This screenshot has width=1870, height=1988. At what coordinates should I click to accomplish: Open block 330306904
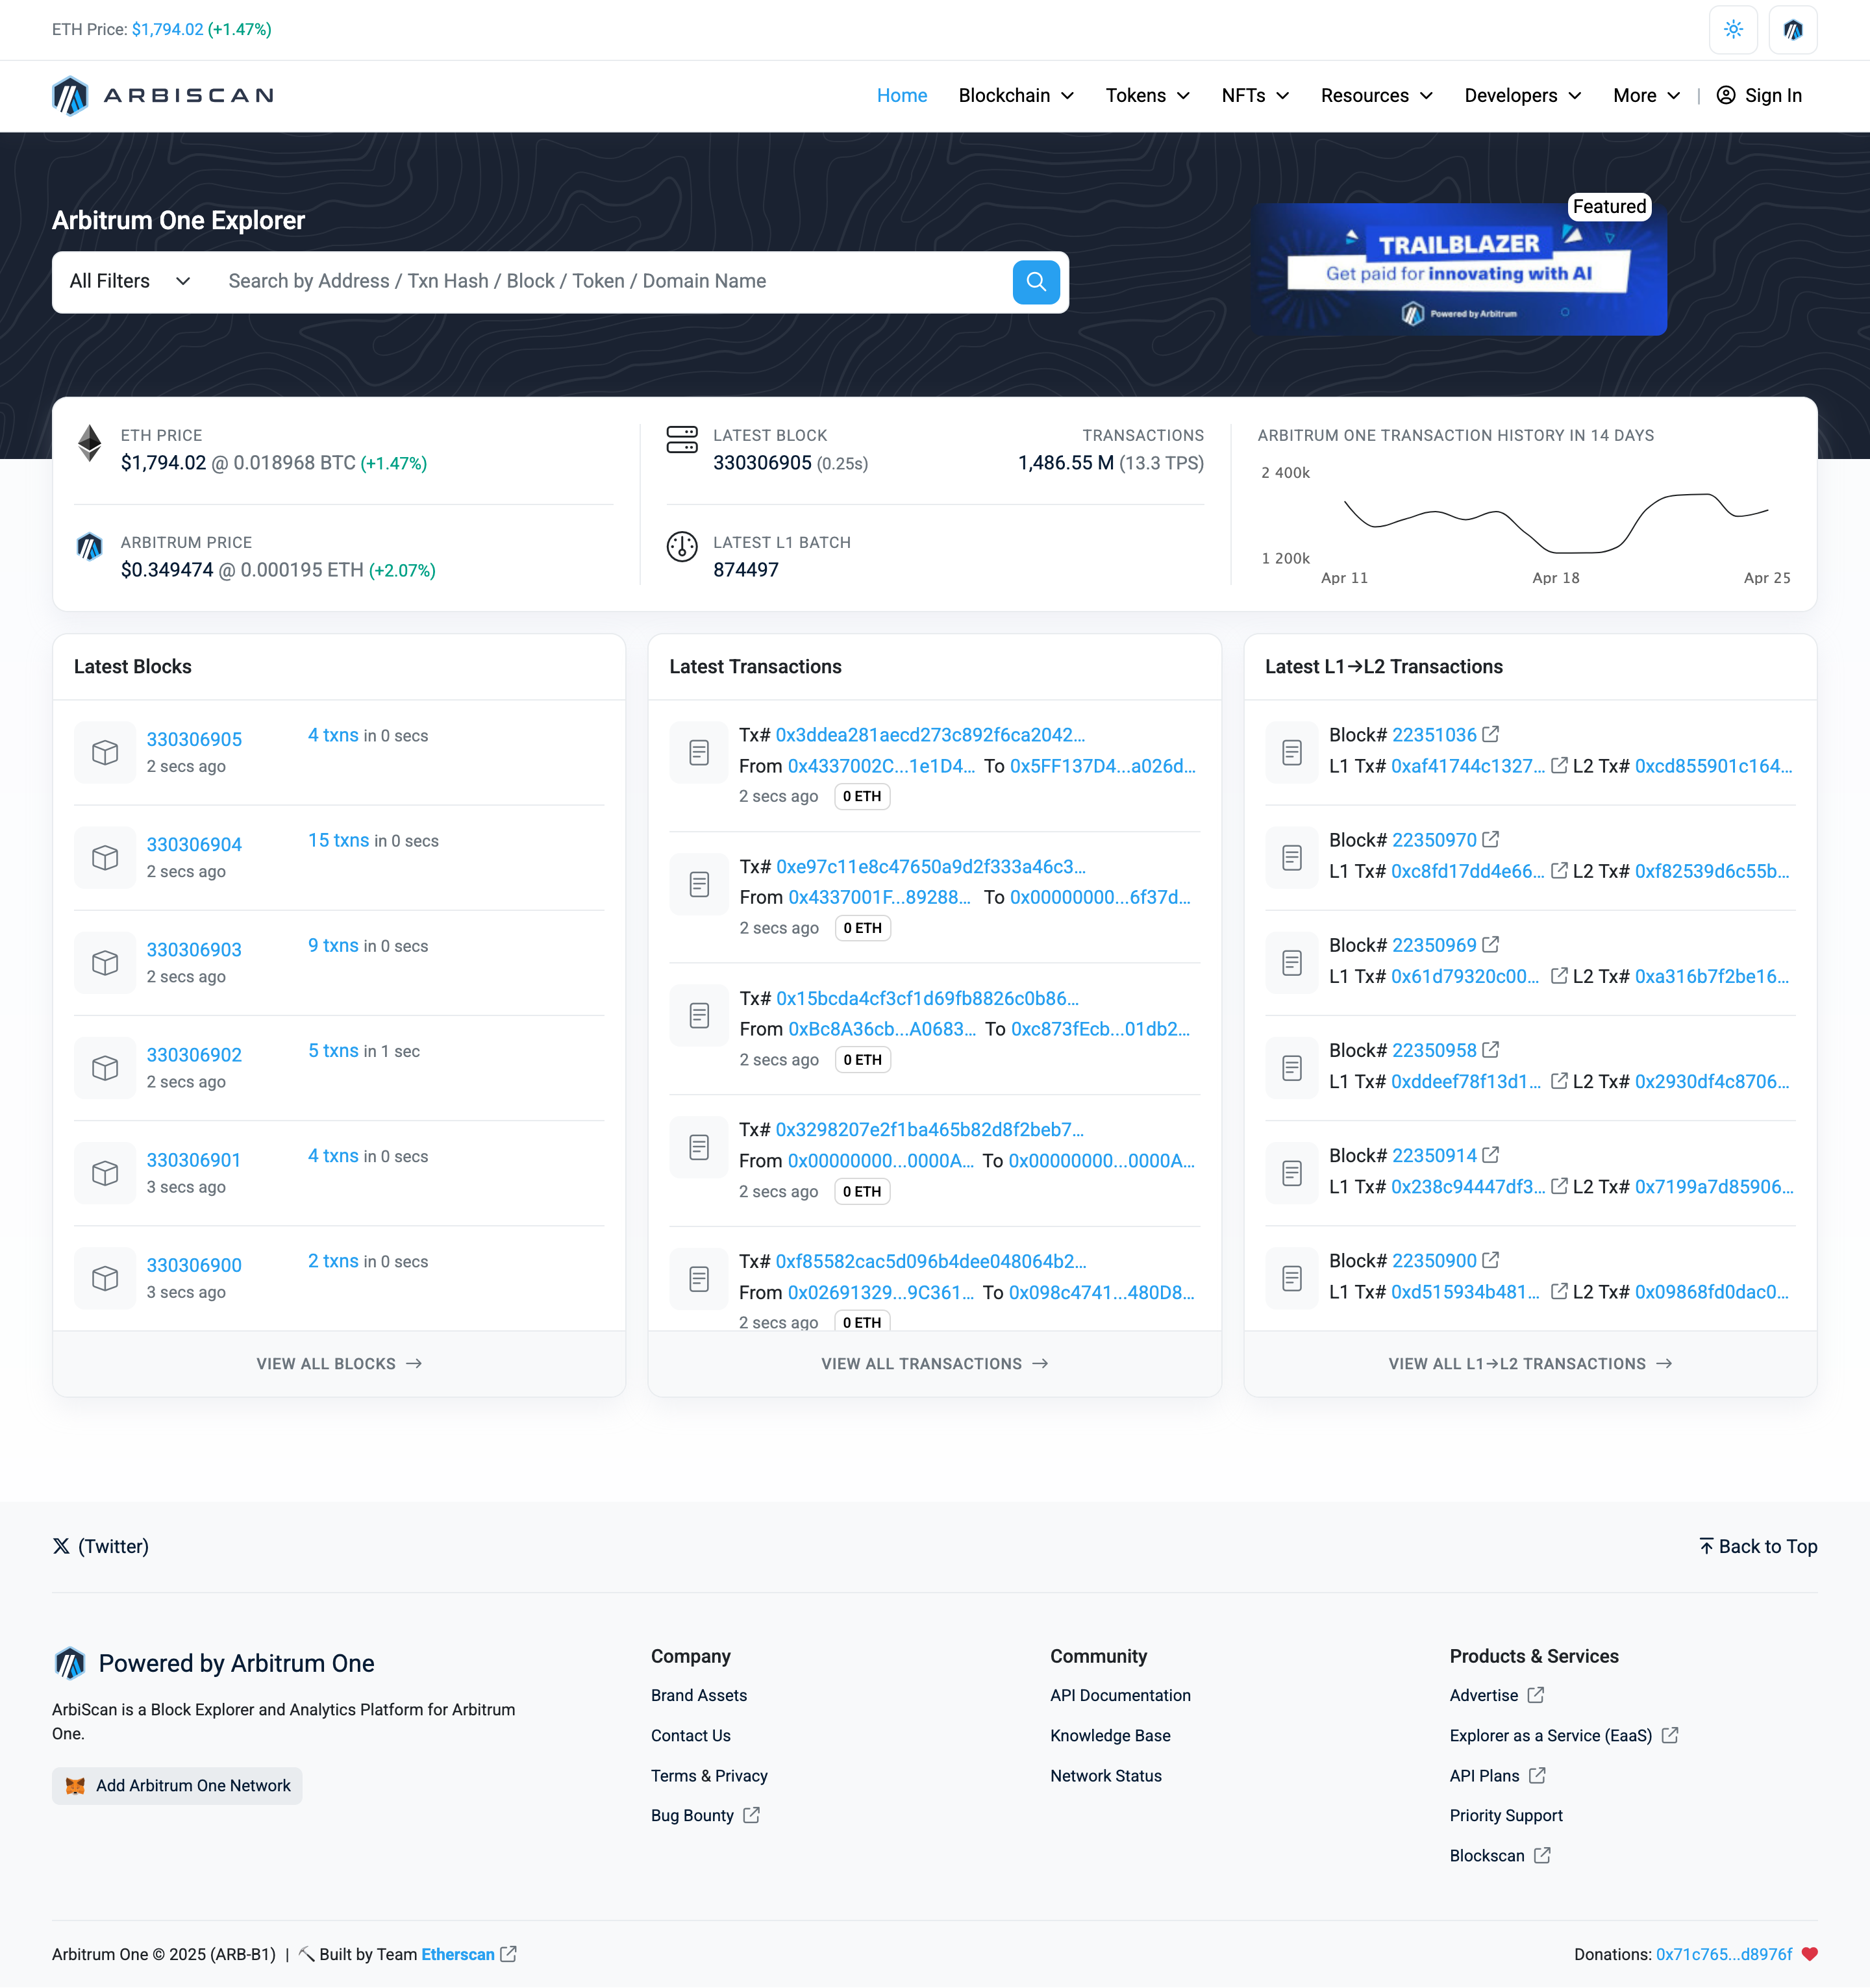coord(194,844)
